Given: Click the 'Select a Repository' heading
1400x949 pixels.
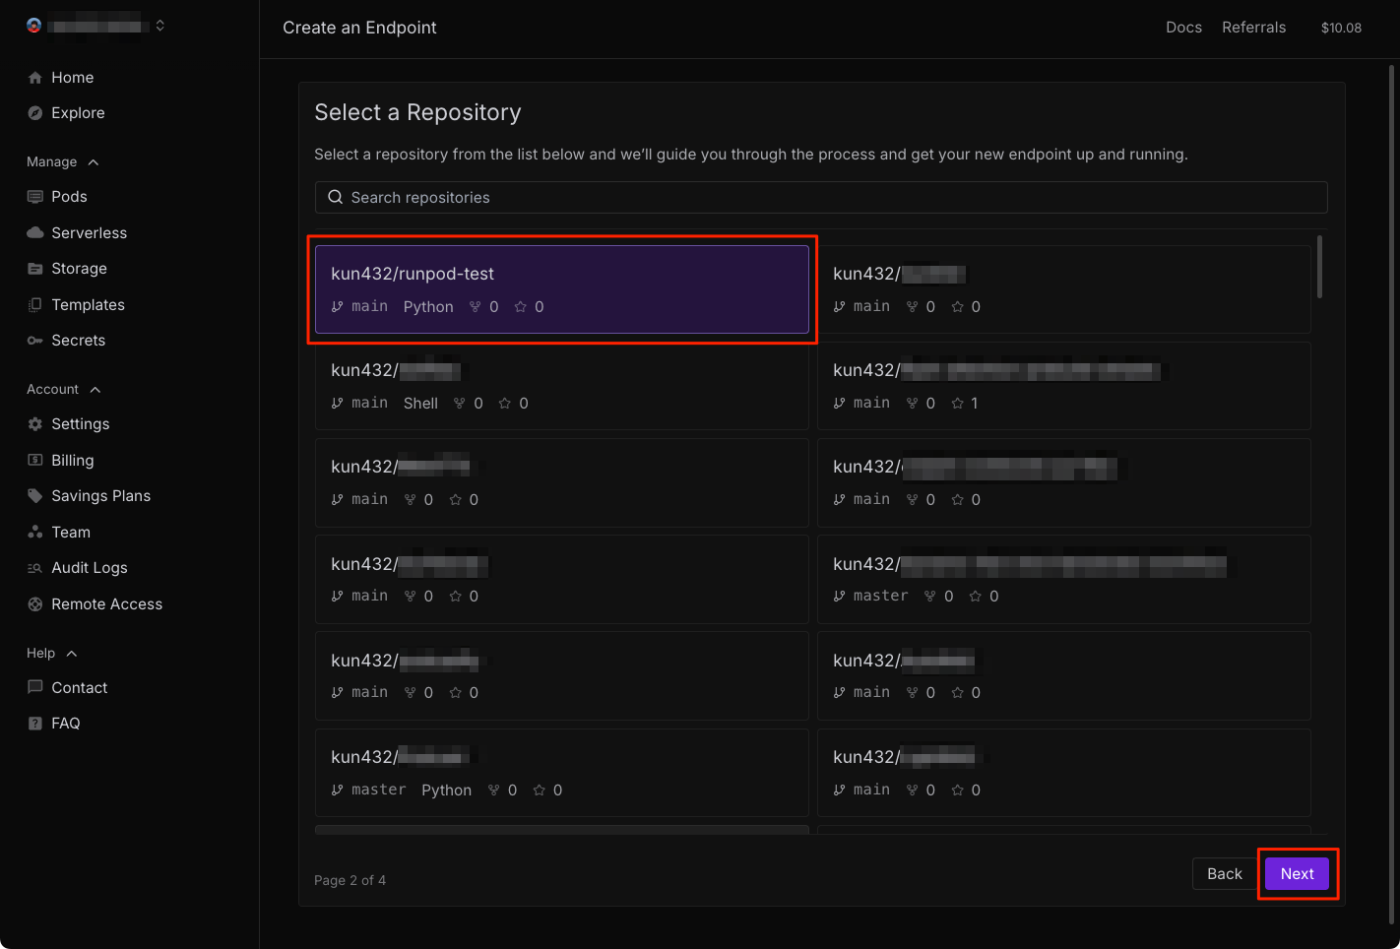Looking at the screenshot, I should tap(418, 112).
